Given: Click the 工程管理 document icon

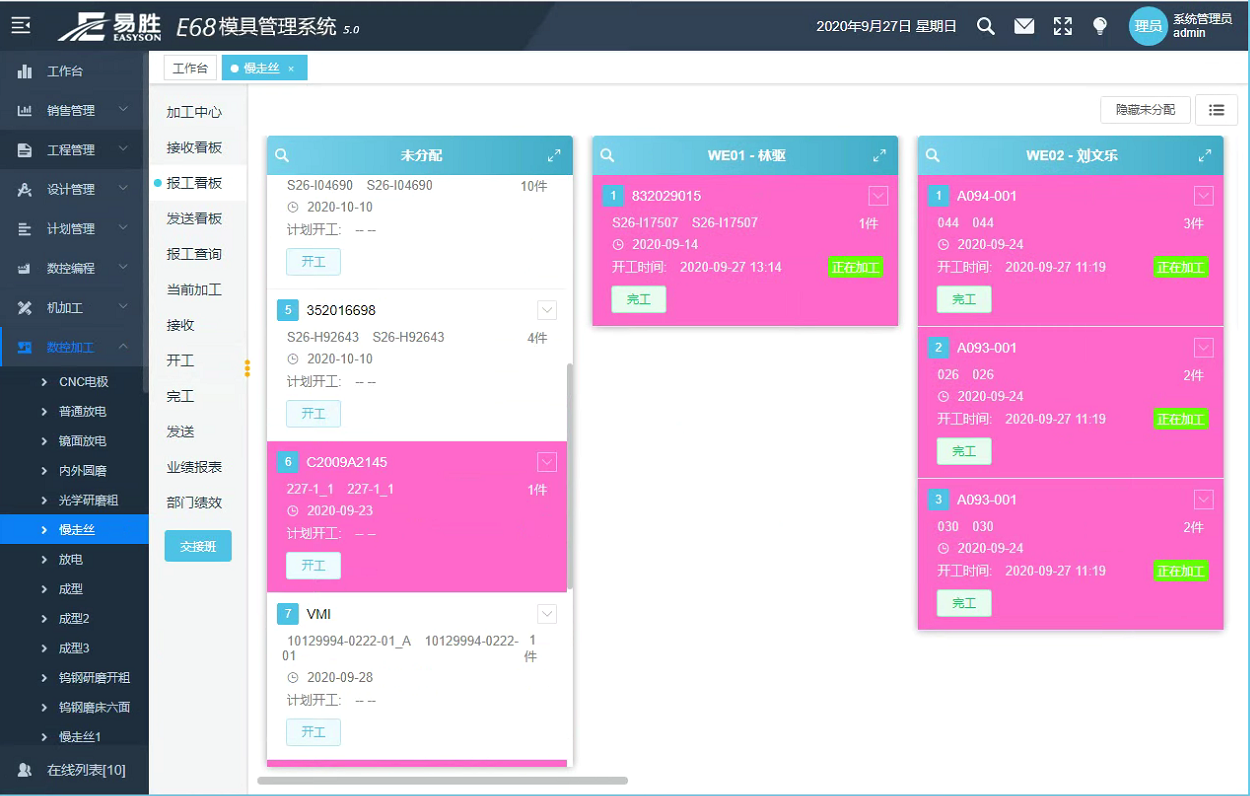Looking at the screenshot, I should pos(25,150).
